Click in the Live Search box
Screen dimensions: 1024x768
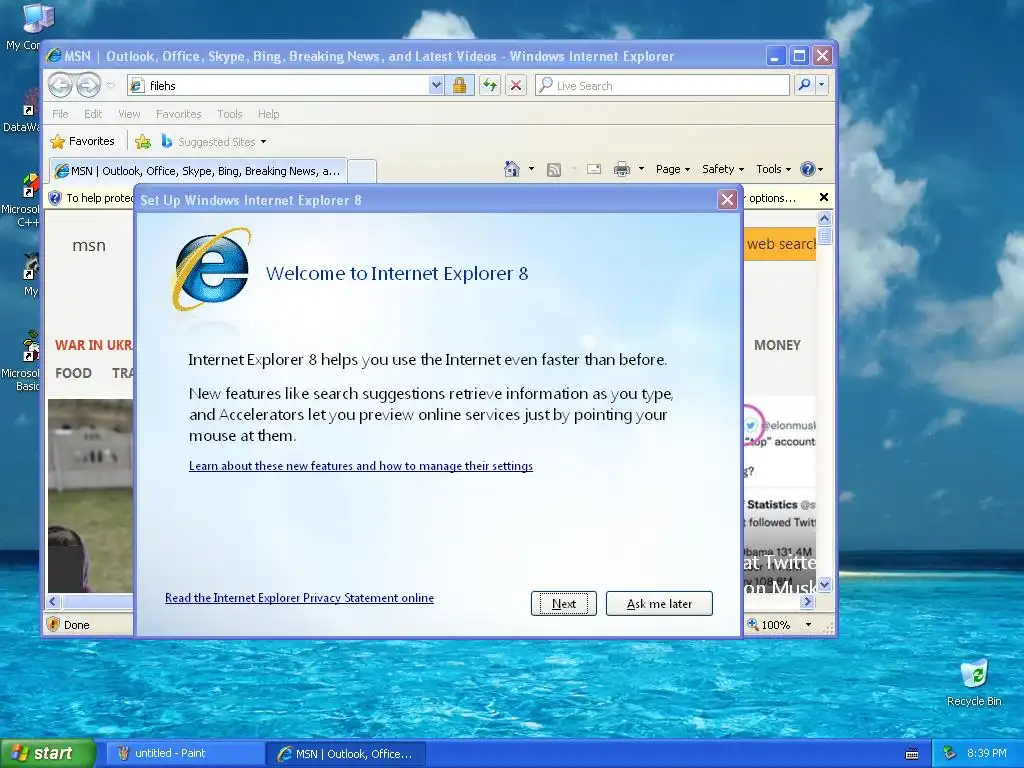click(x=662, y=86)
